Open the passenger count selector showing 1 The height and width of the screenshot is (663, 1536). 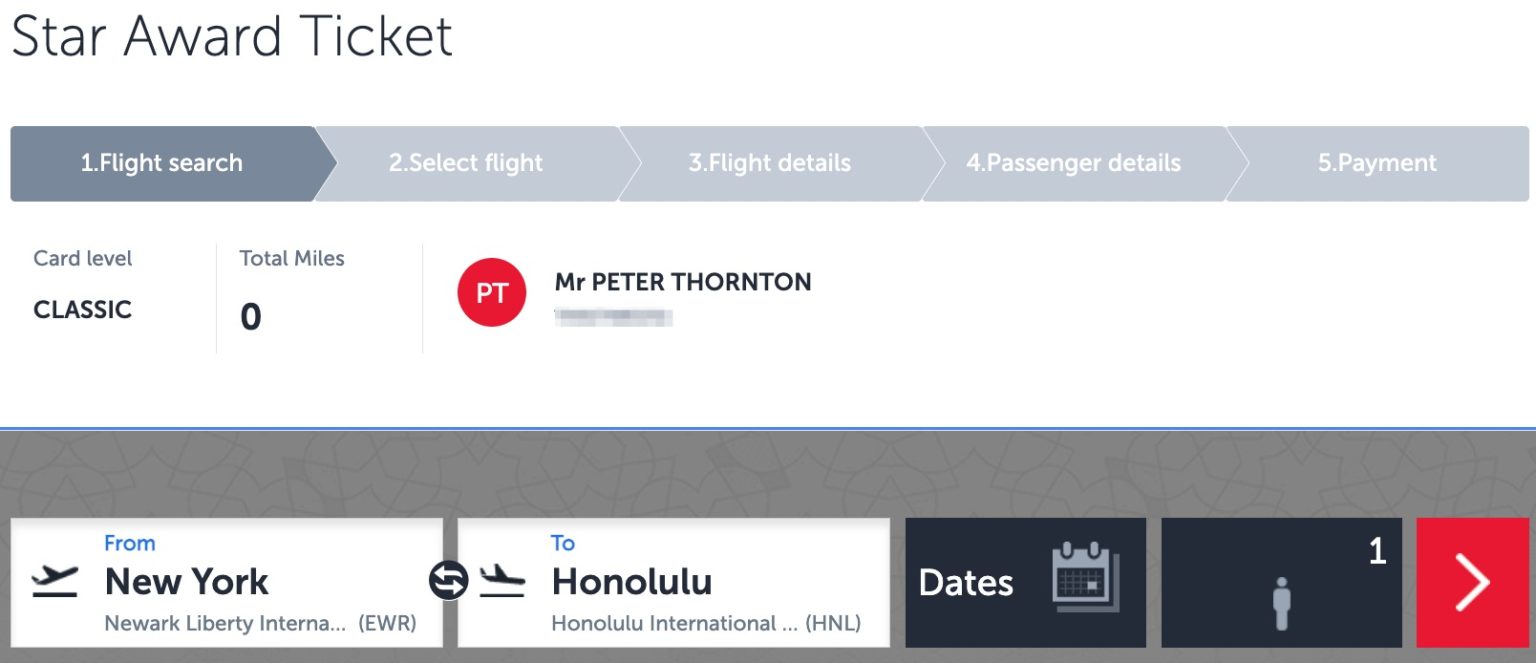coord(1283,582)
